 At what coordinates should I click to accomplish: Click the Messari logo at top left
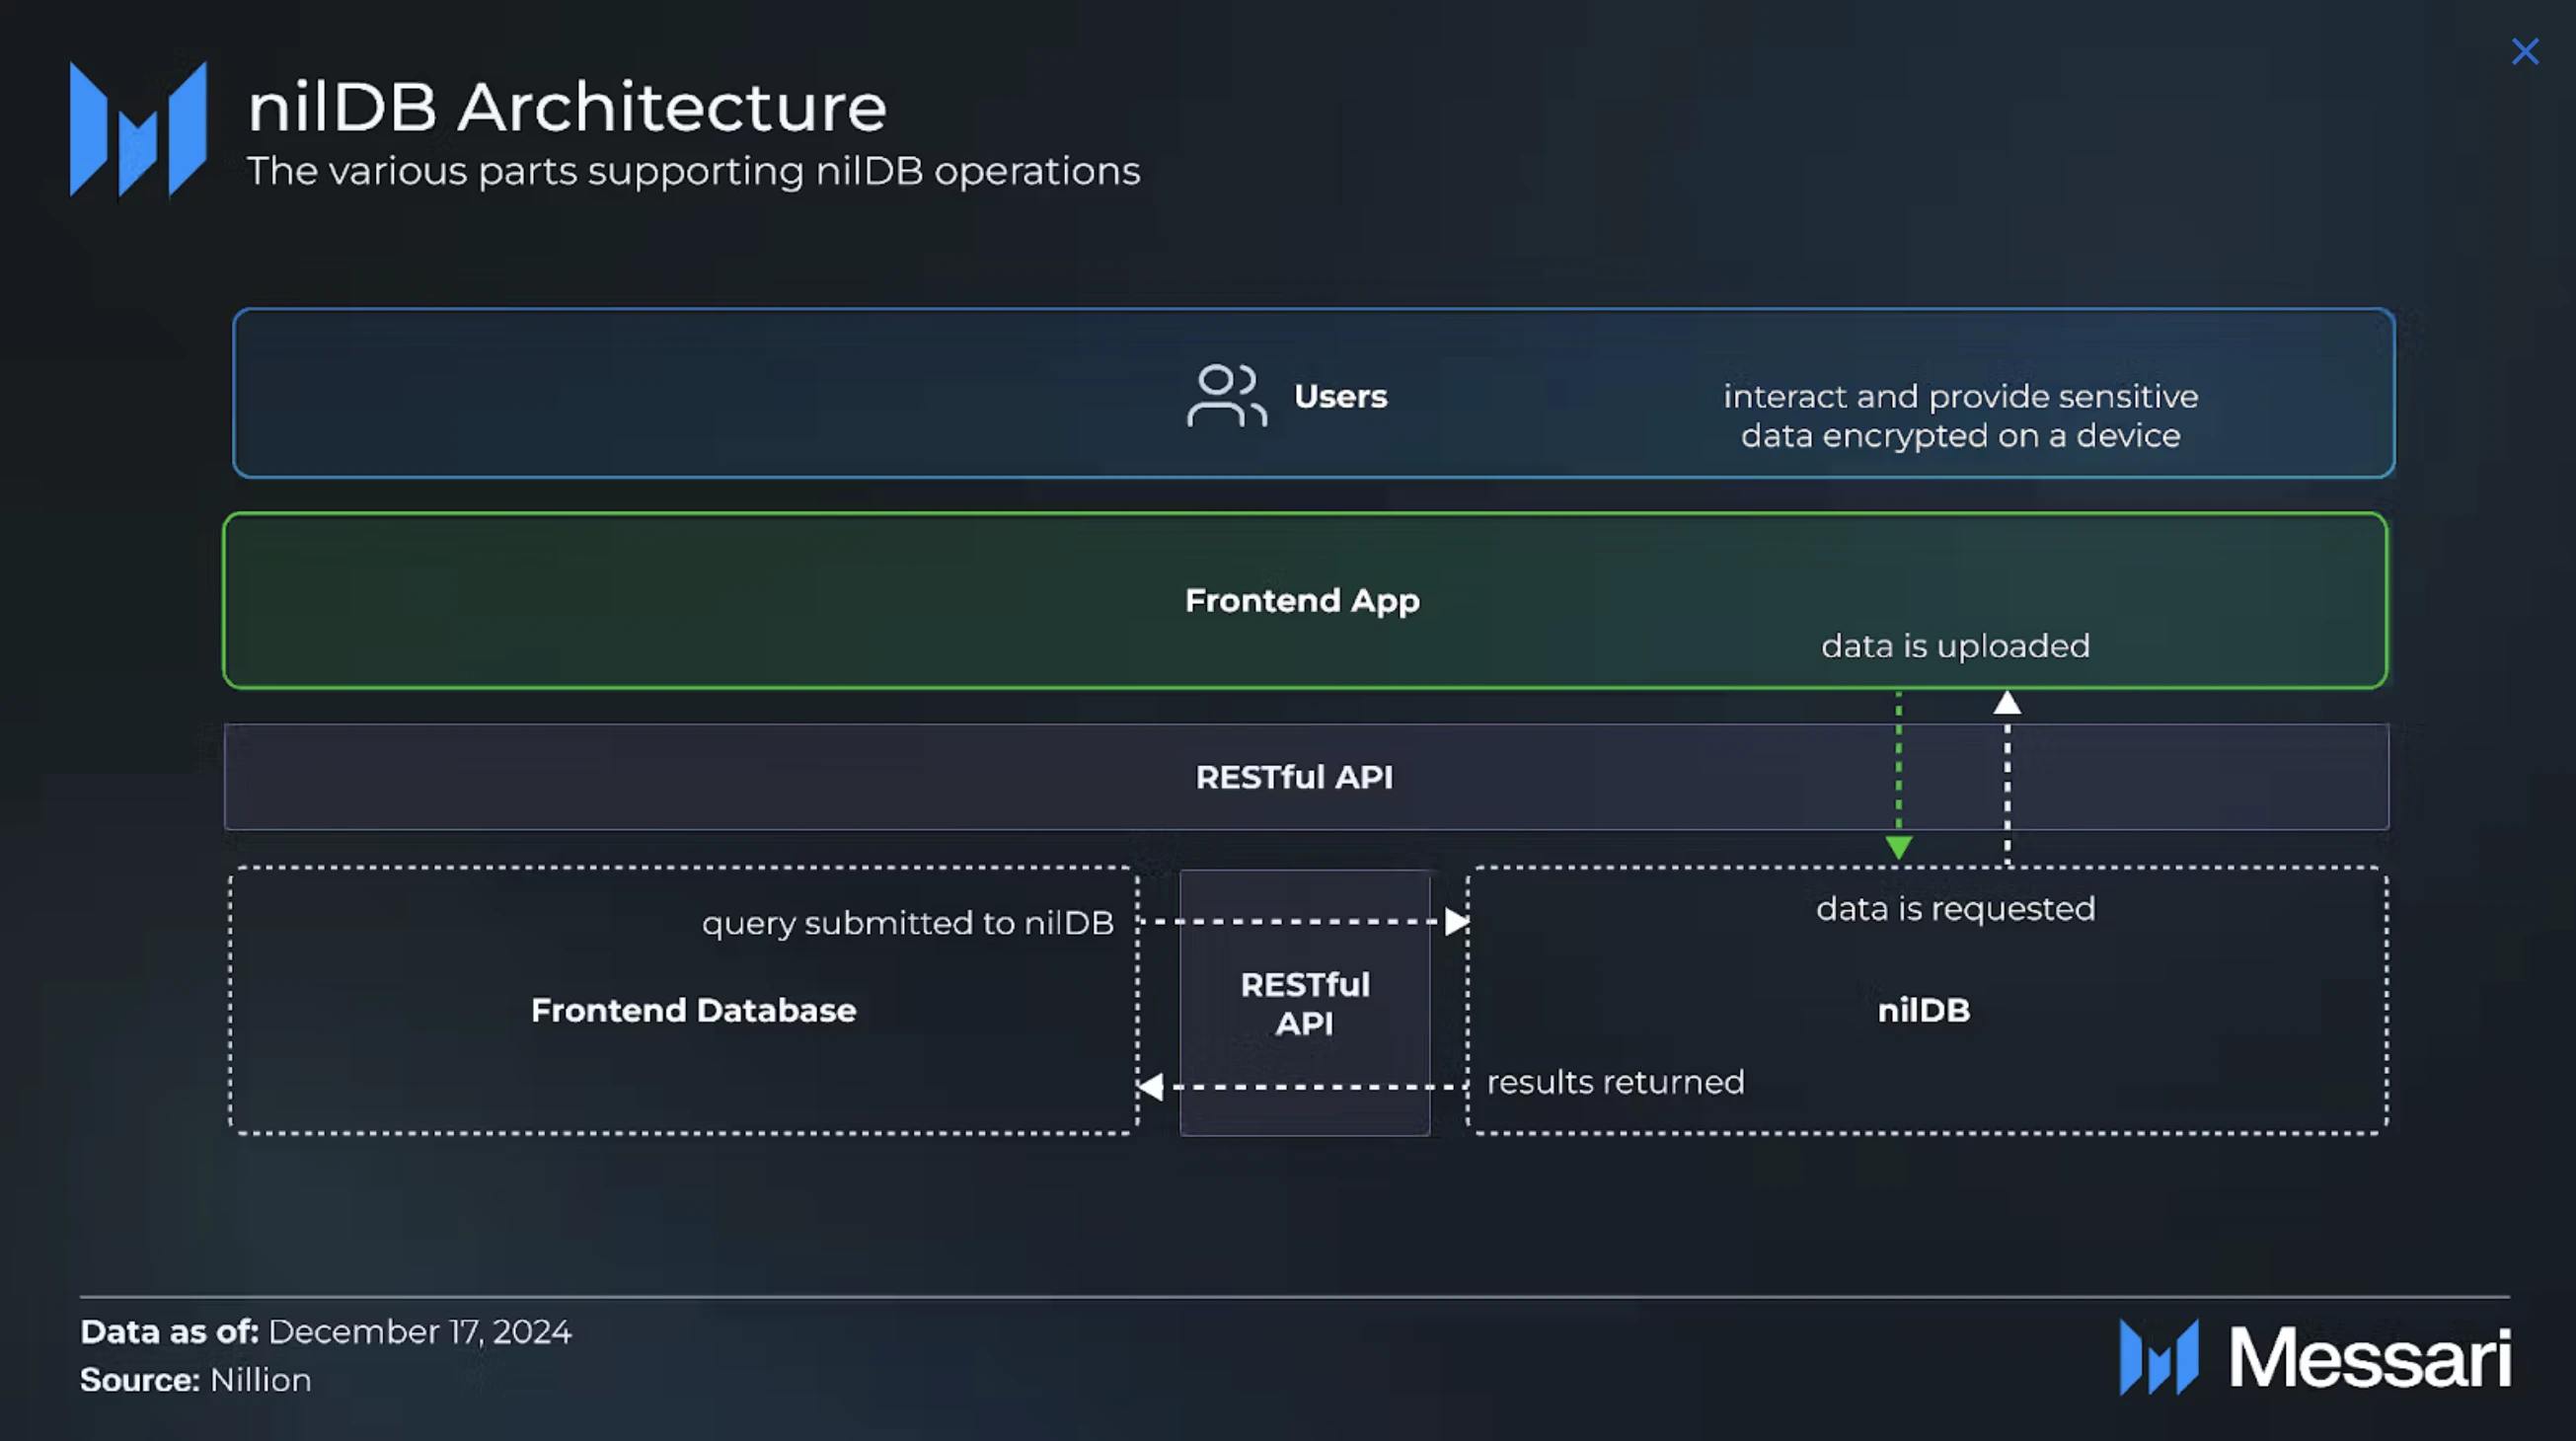(138, 128)
